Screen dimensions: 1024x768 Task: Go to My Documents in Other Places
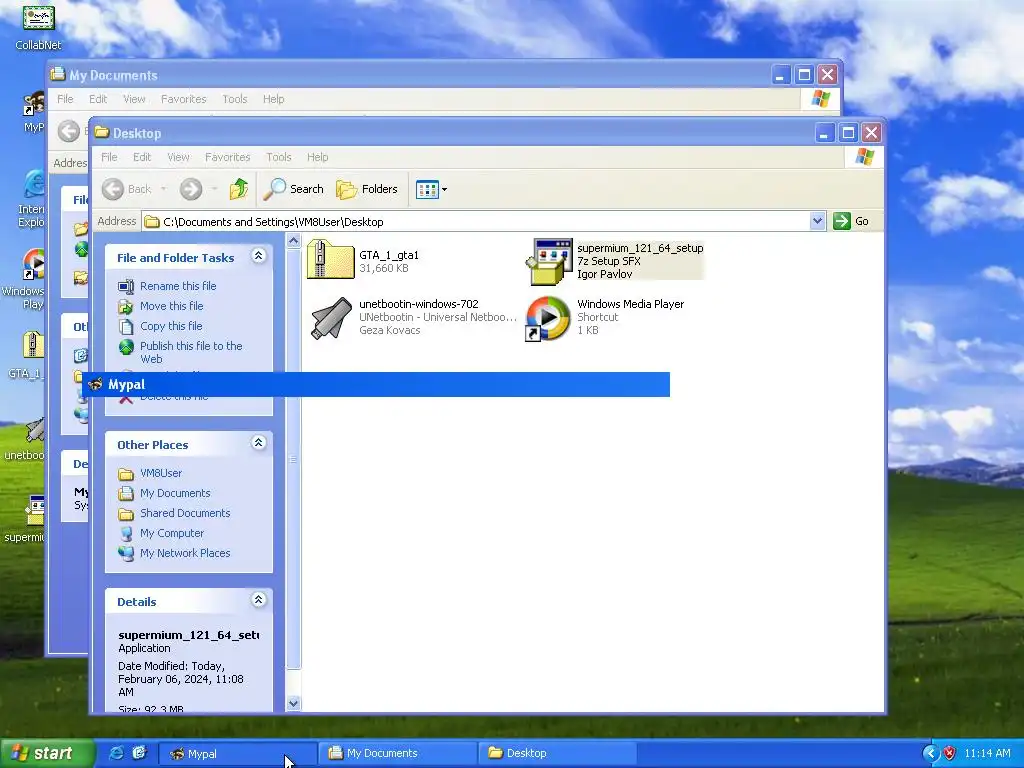pos(175,493)
